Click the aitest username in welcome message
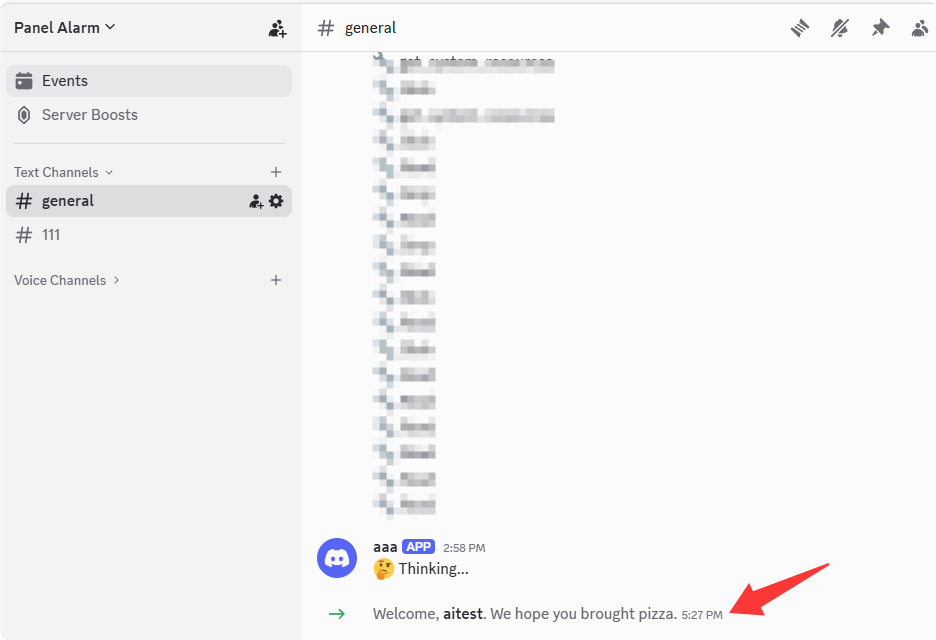Screen dimensions: 936x640 [463, 614]
